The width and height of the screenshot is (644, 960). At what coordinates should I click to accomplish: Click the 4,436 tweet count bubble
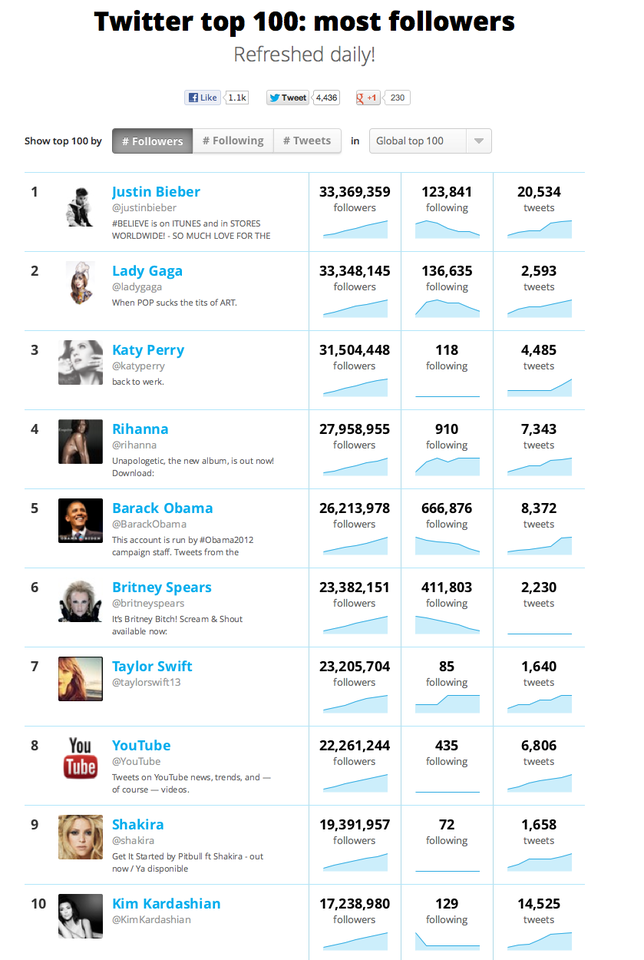point(326,97)
